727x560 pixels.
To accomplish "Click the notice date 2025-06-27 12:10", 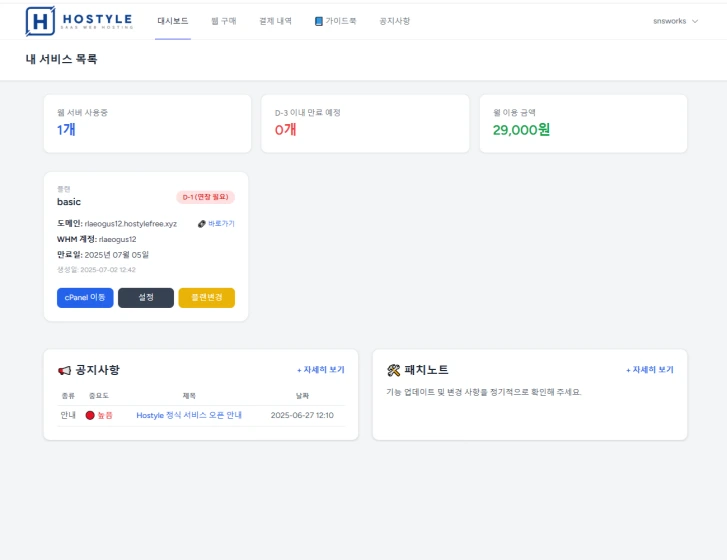I will (x=302, y=415).
